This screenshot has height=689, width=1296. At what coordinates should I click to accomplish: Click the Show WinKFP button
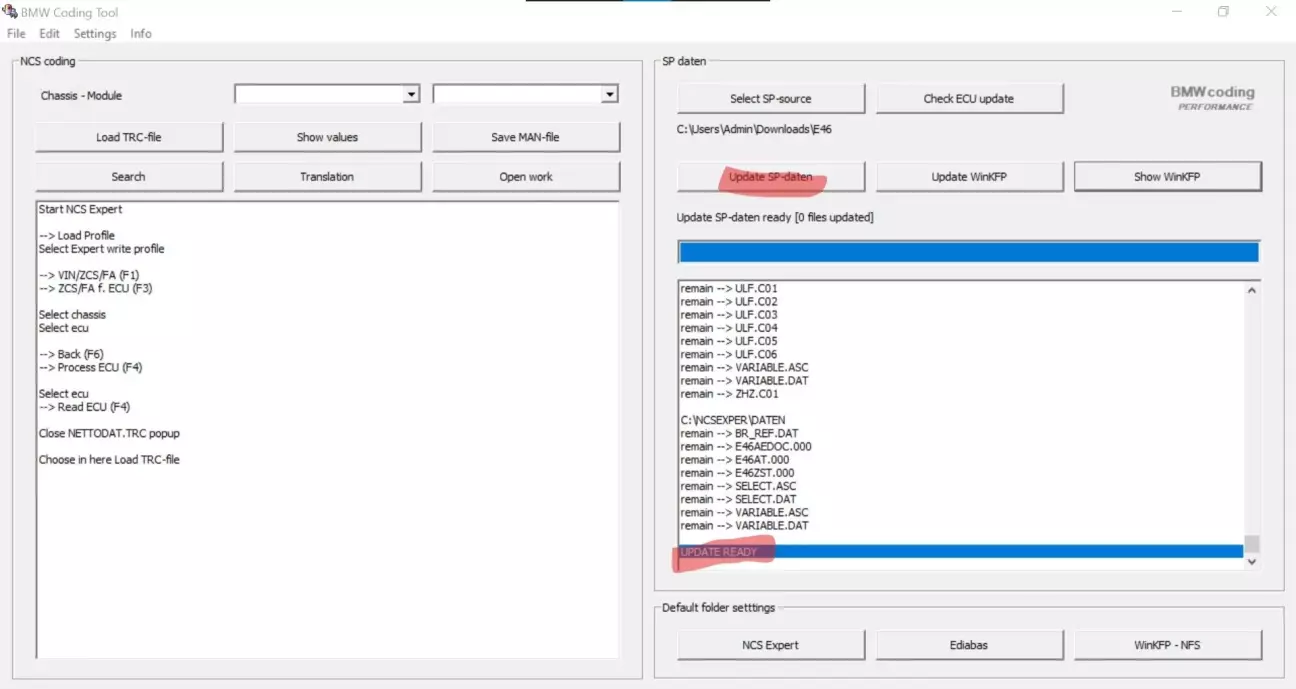[1167, 177]
